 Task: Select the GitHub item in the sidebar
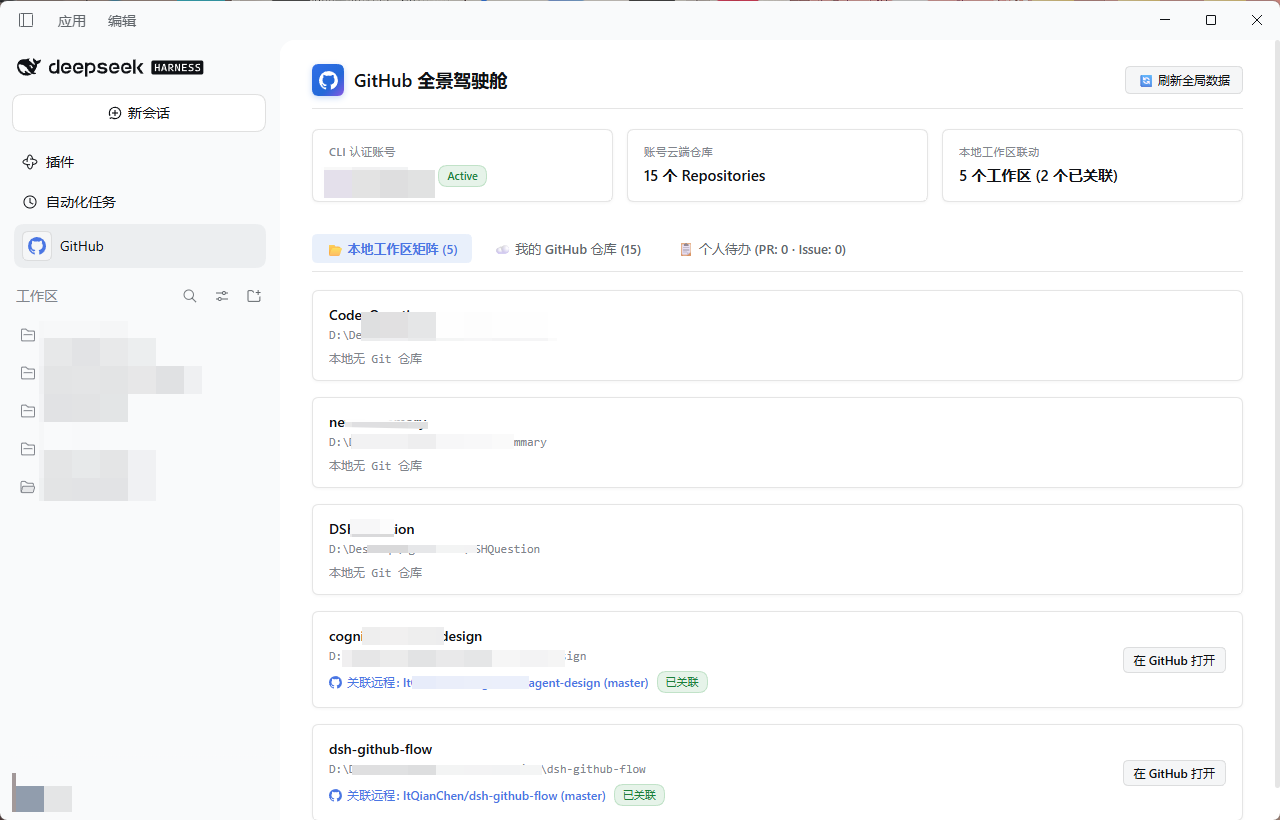(x=140, y=246)
